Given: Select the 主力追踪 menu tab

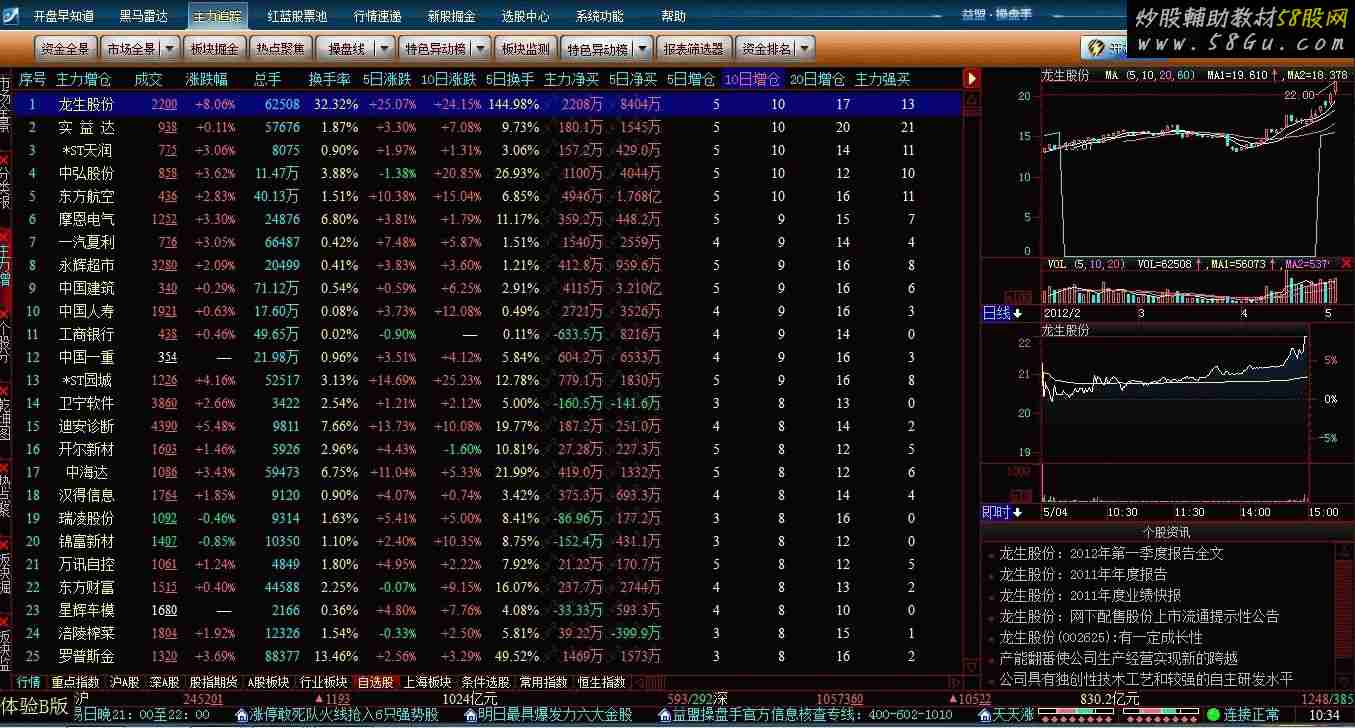Looking at the screenshot, I should [217, 17].
